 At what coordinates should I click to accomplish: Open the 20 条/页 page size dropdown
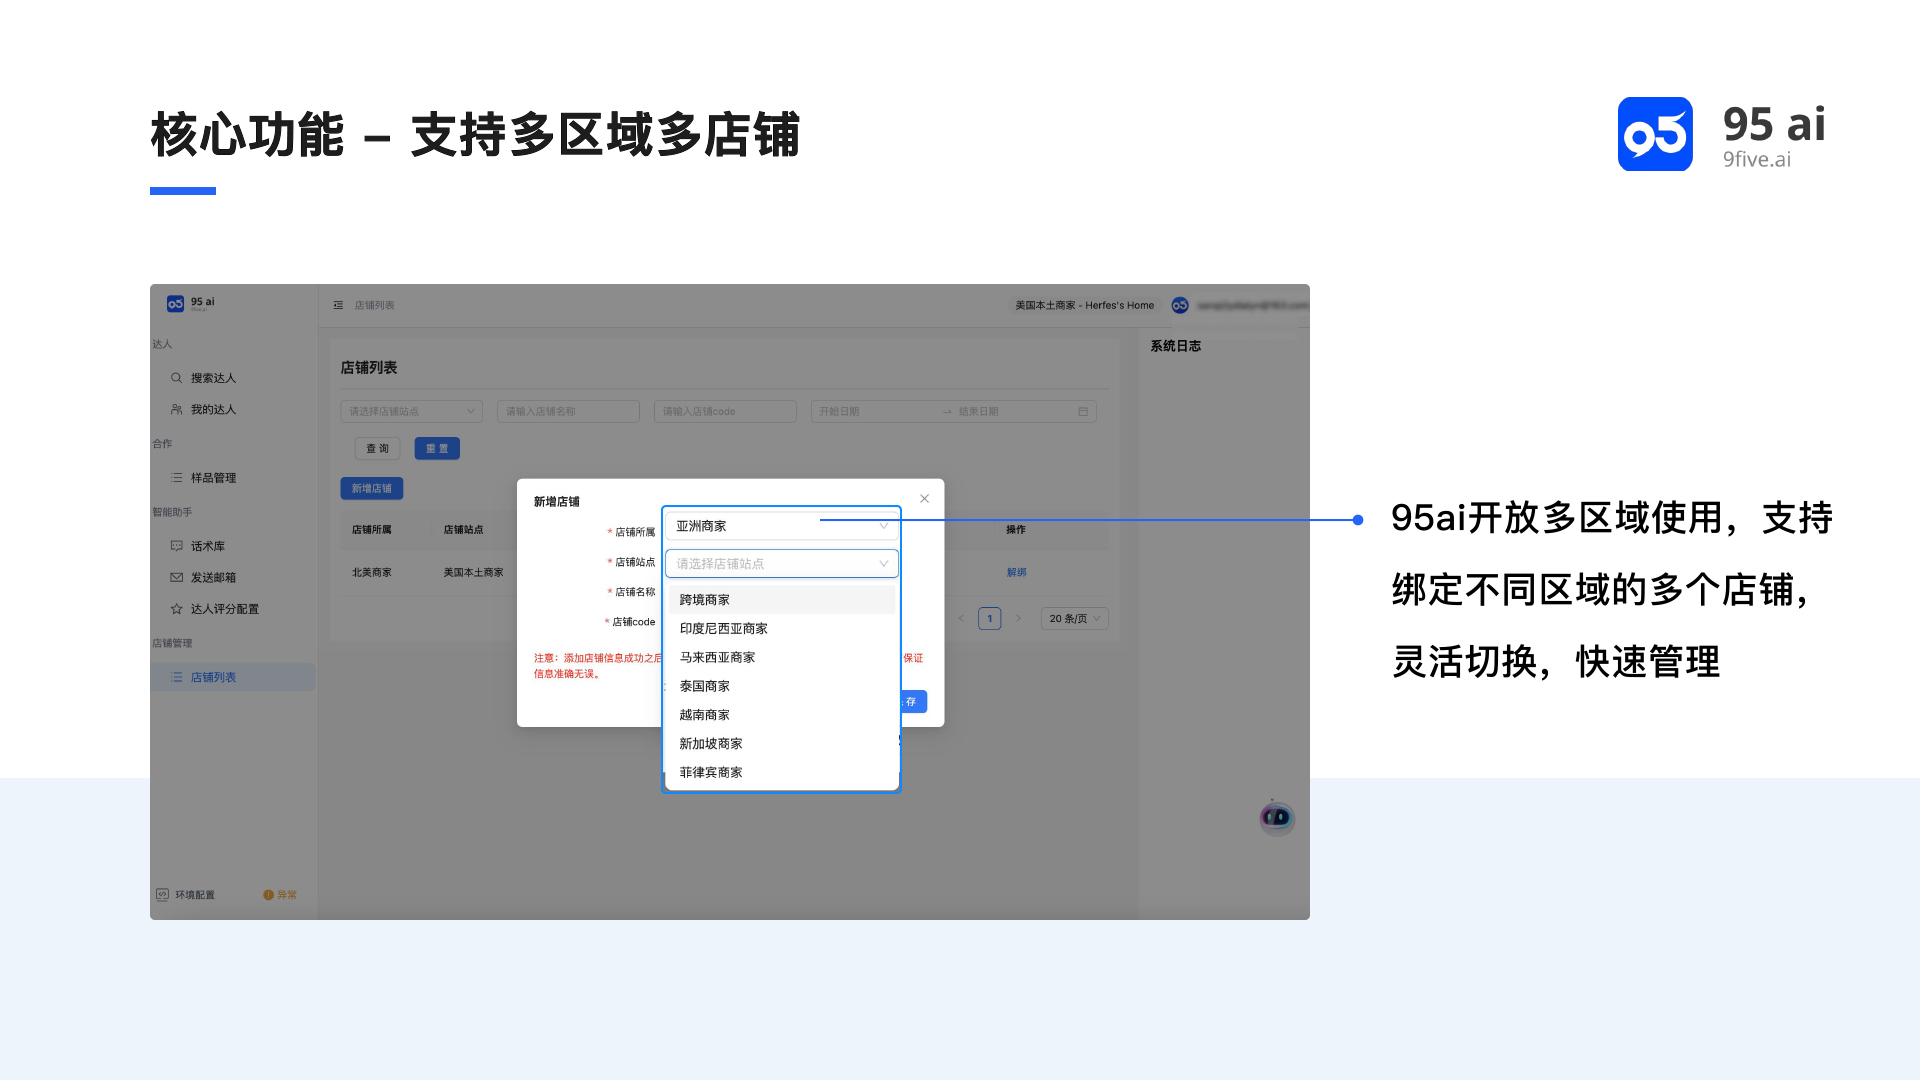(x=1075, y=618)
